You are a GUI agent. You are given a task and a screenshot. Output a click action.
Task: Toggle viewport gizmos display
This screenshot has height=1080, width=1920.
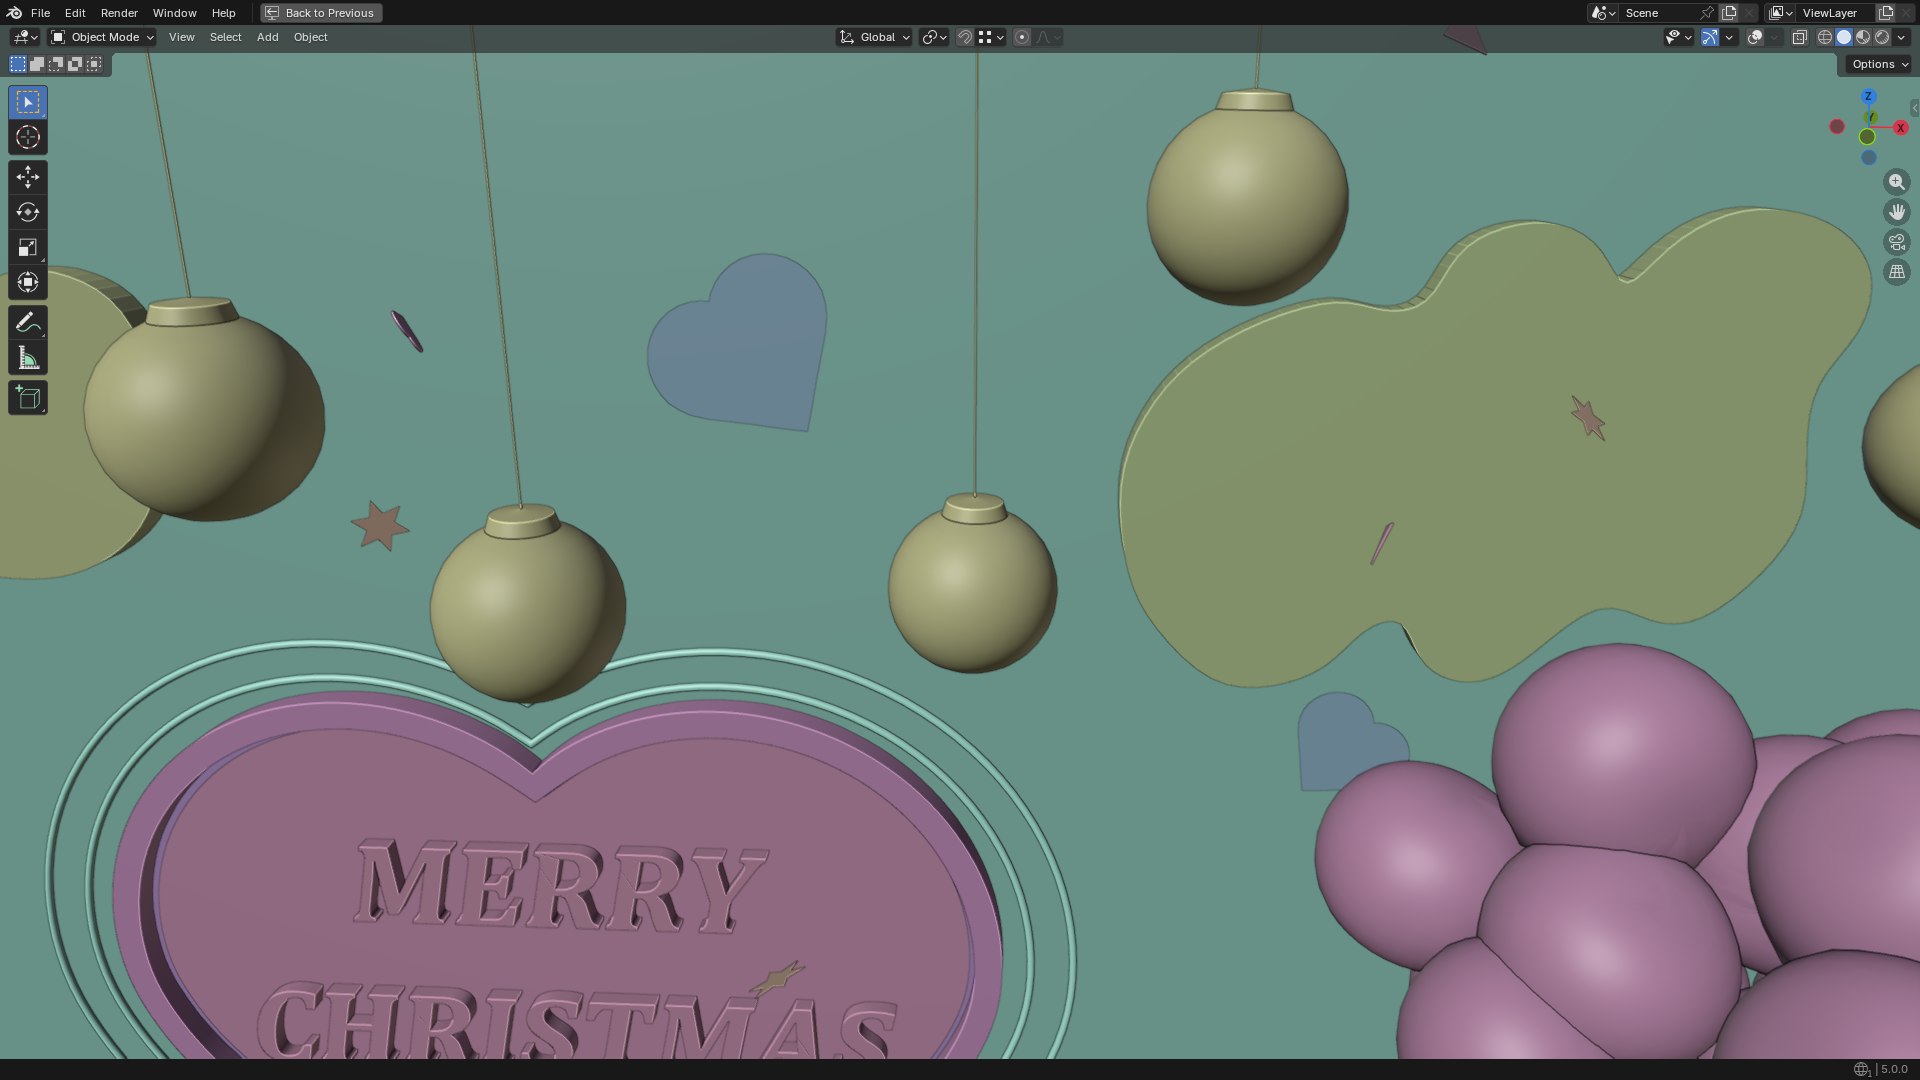click(x=1710, y=37)
